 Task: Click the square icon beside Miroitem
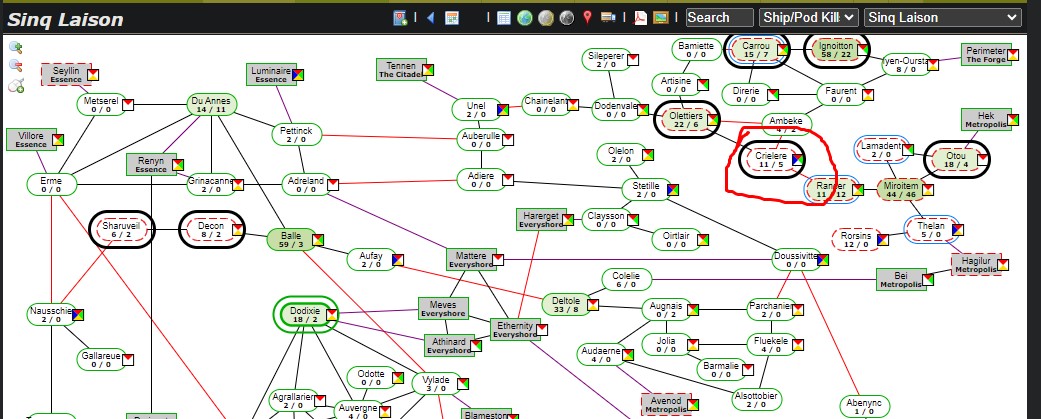point(927,190)
